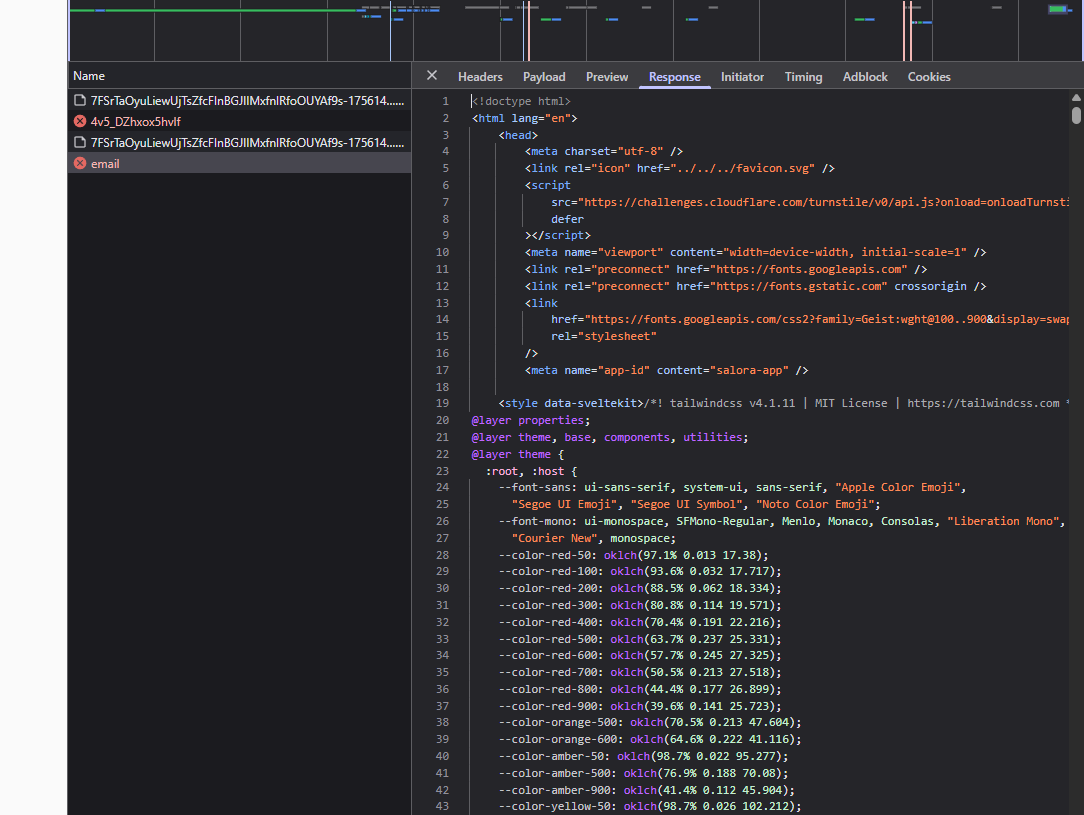Click the --color-orange-600 declaration
Viewport: 1084px width, 815px height.
coord(650,740)
